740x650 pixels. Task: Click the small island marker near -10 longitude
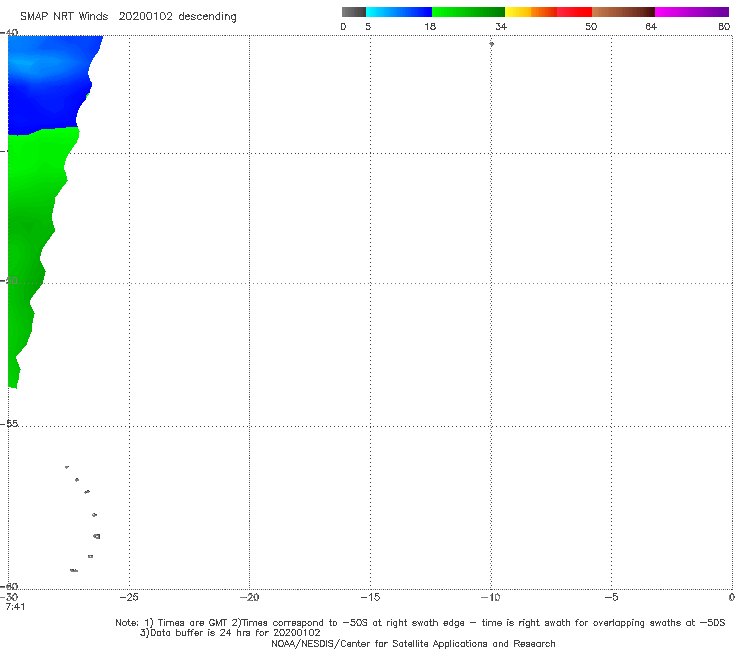[x=491, y=44]
